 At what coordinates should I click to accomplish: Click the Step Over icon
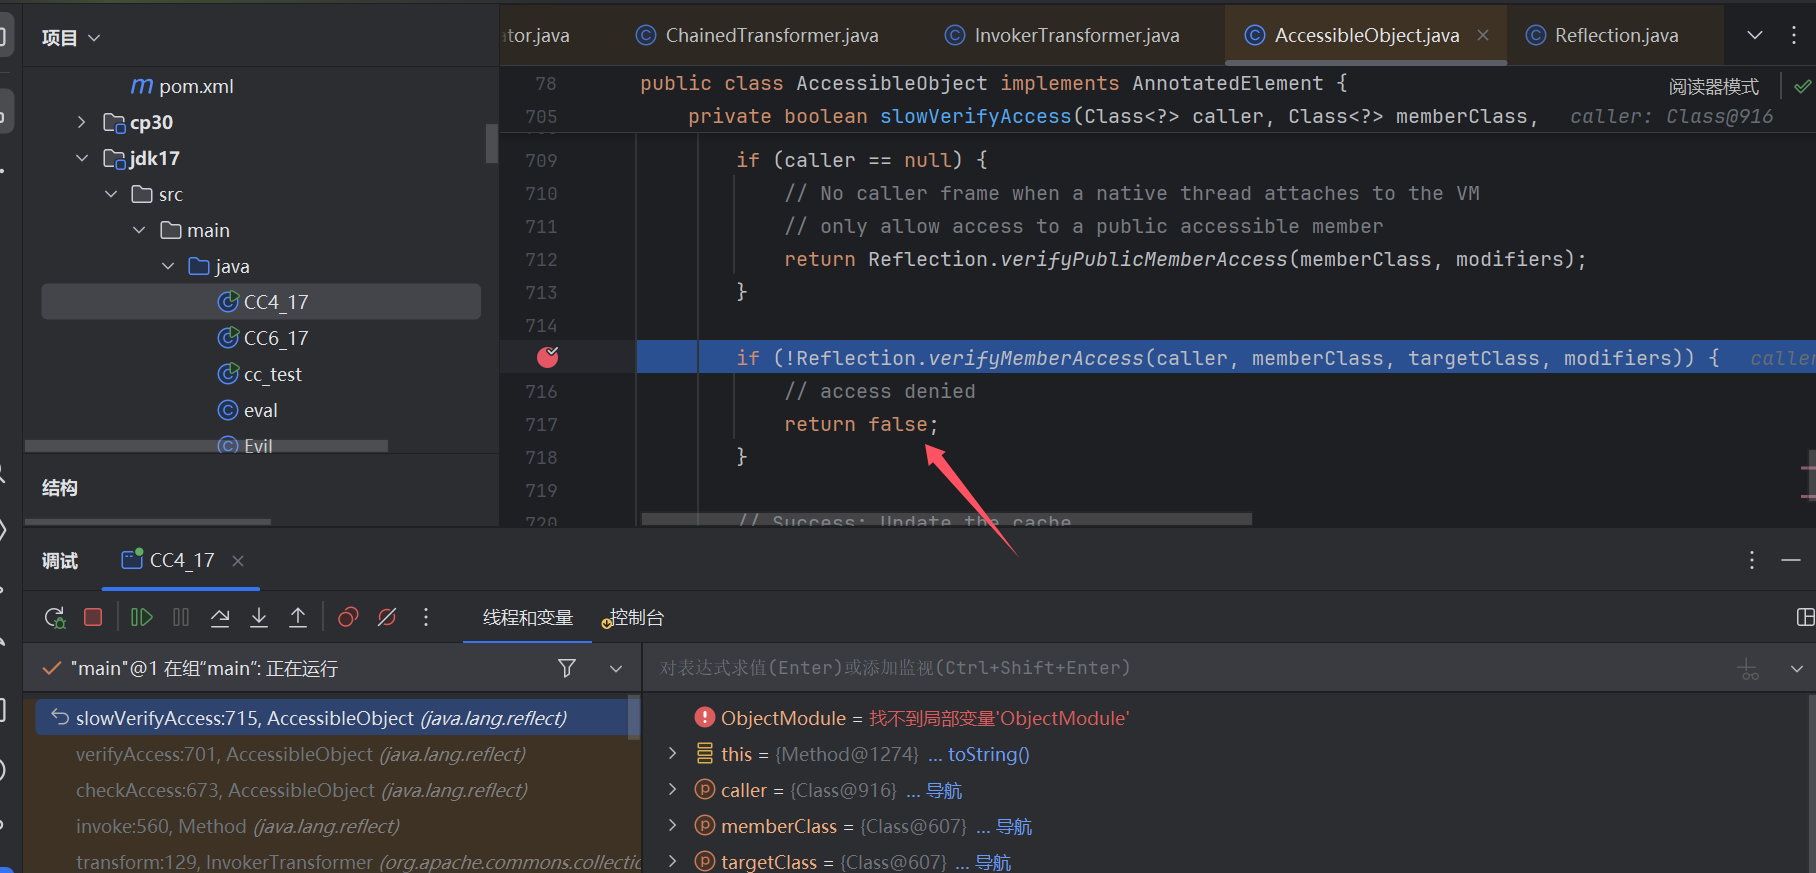220,618
